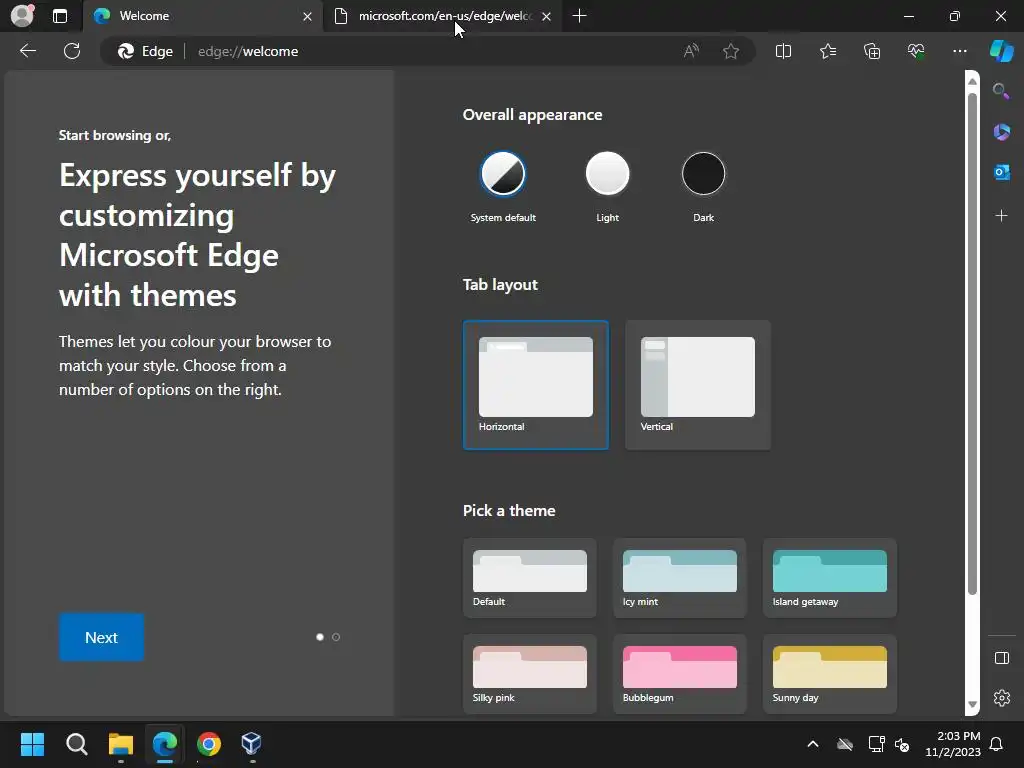
Task: Open the tab actions menu icon
Action: (x=60, y=16)
